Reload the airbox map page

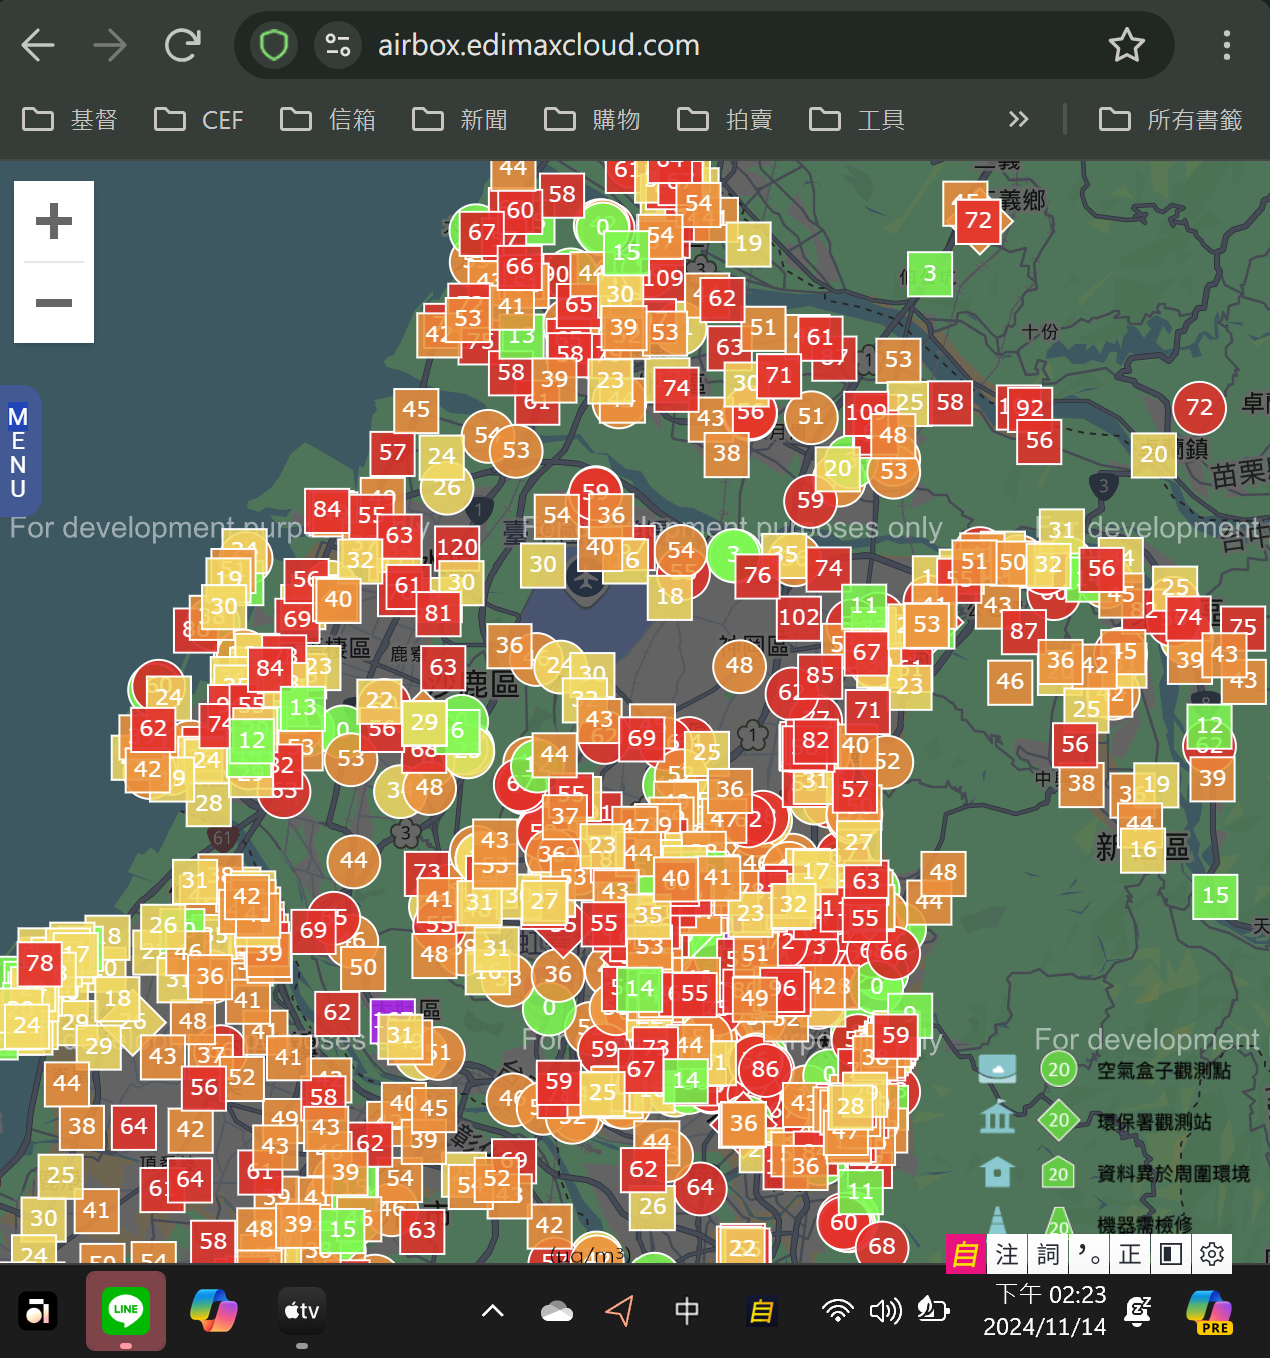(183, 45)
